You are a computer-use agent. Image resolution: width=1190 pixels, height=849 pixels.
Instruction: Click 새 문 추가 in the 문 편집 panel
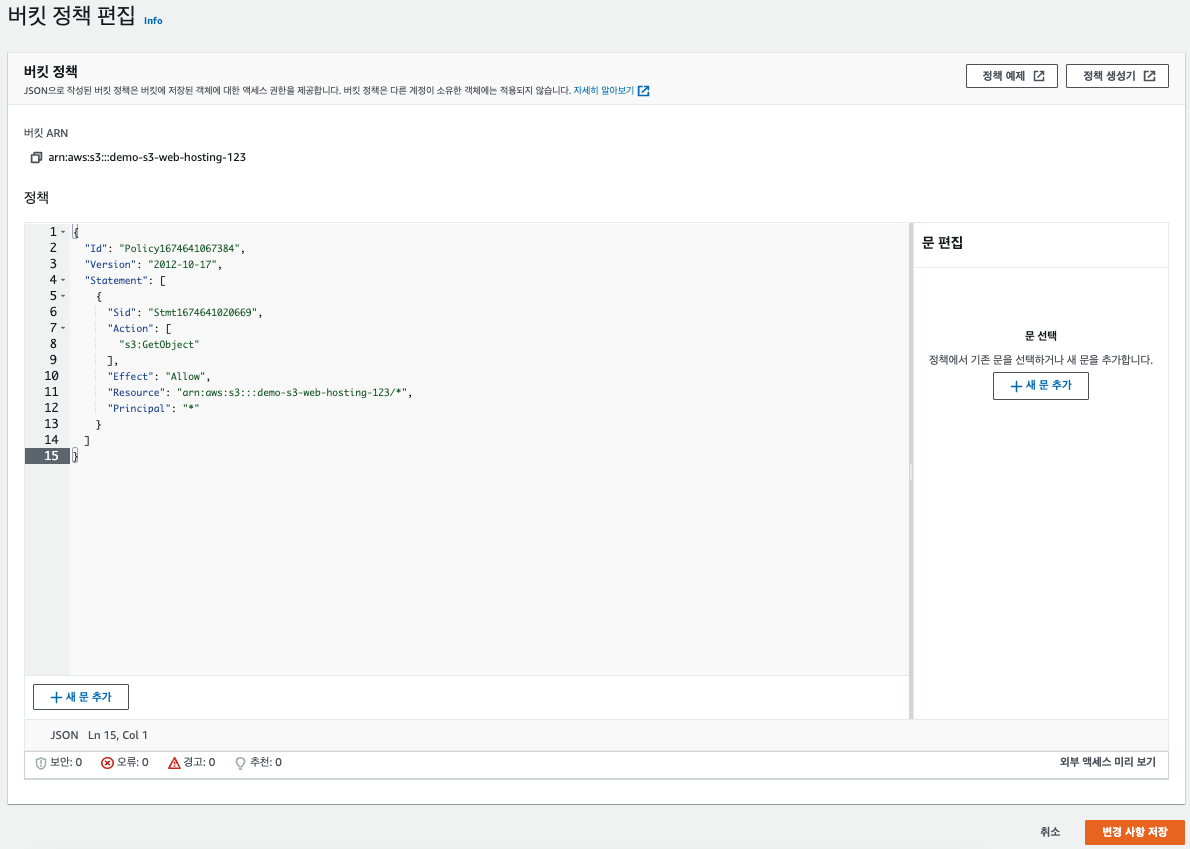1040,385
